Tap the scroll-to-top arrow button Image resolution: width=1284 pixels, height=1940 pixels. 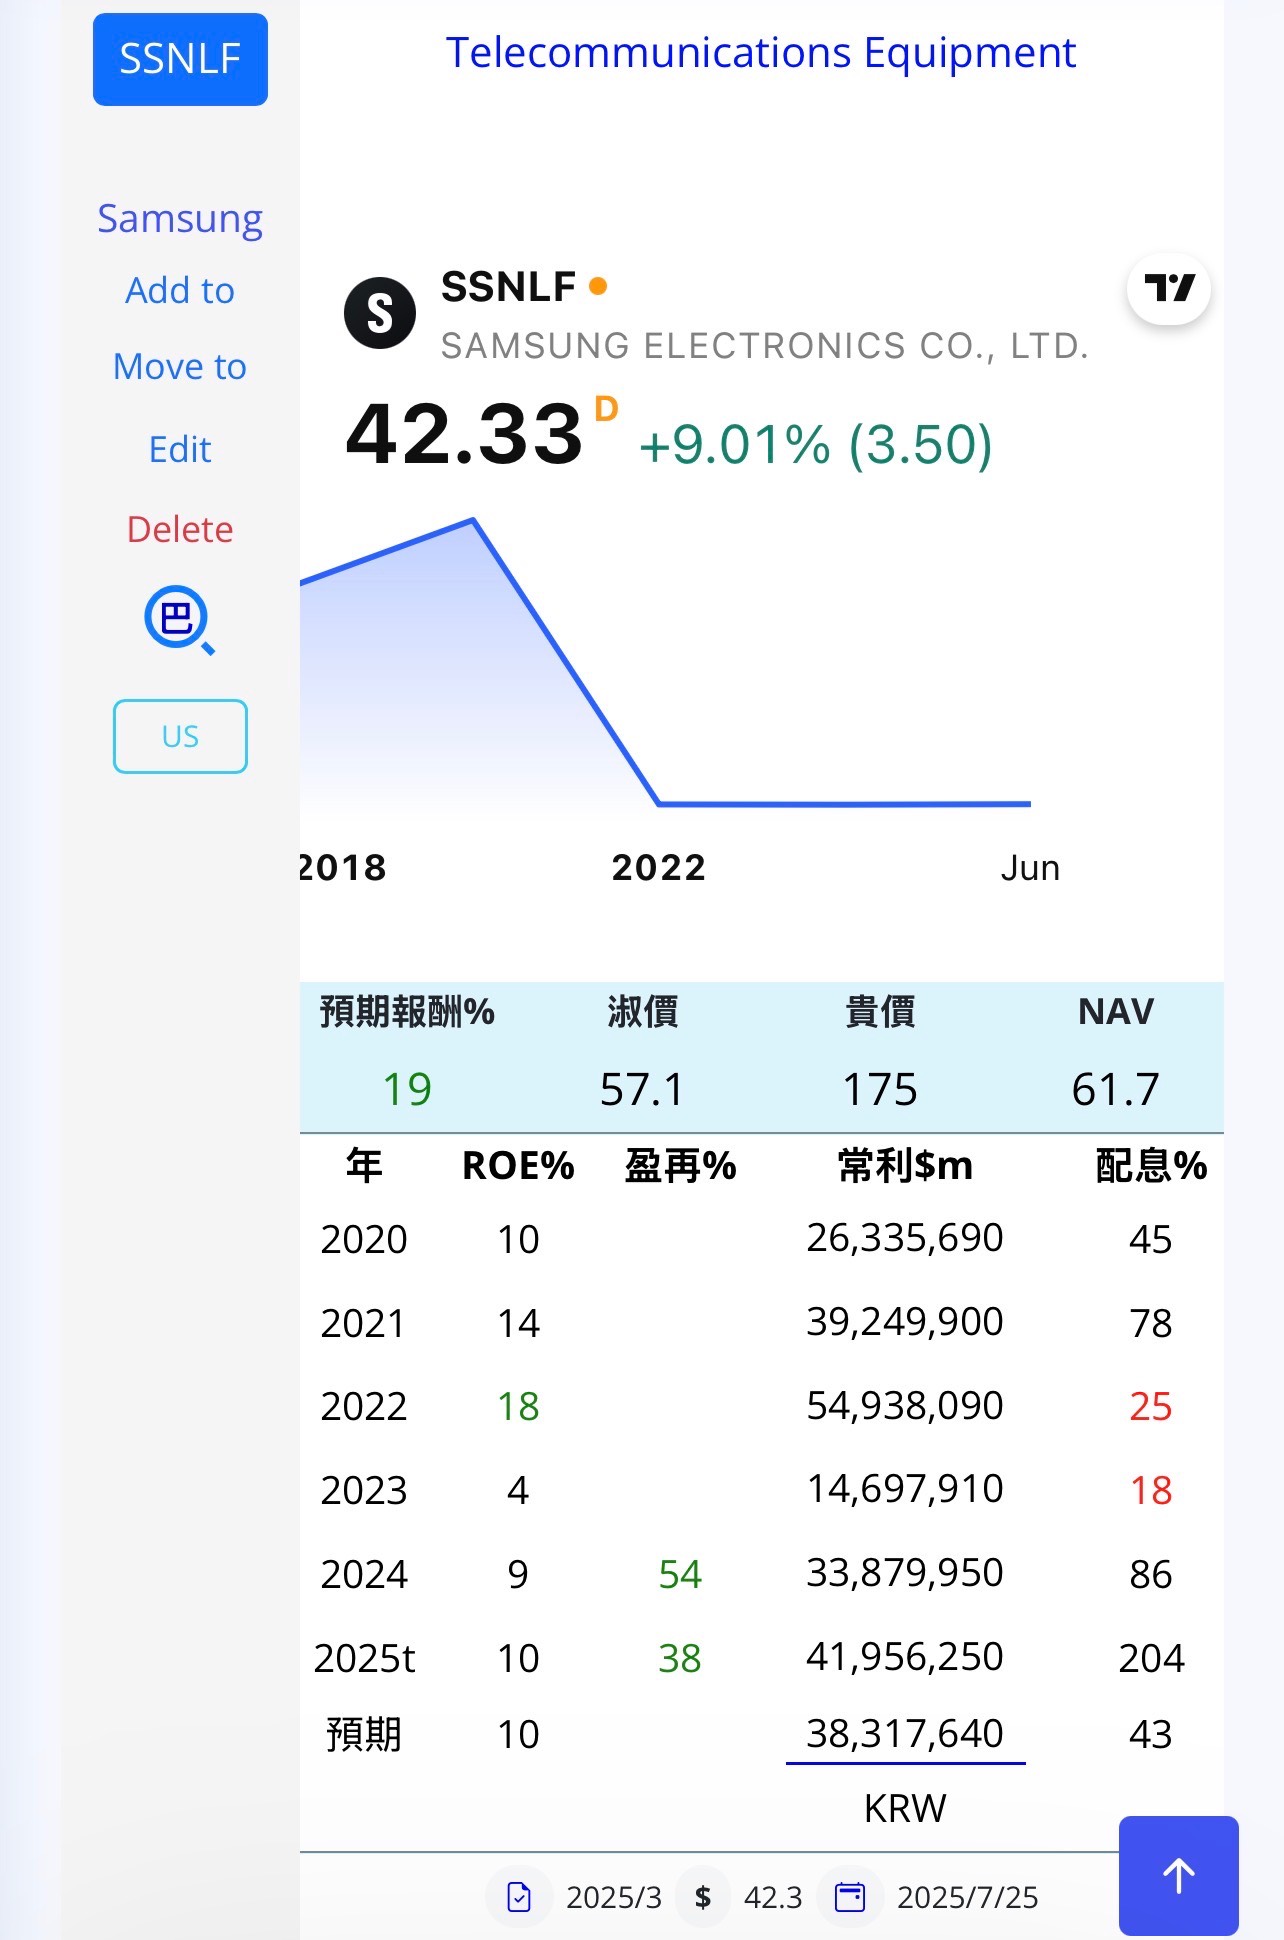click(1179, 1875)
